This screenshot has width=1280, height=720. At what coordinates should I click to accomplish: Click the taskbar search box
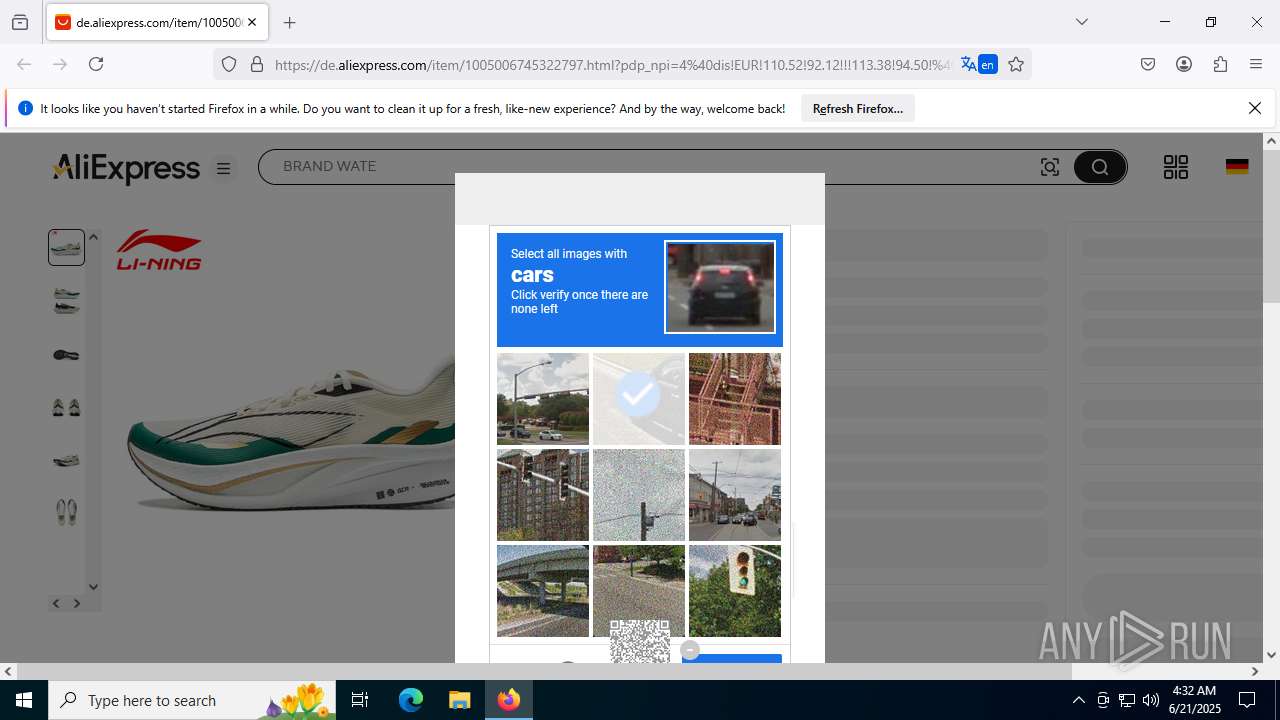[193, 700]
